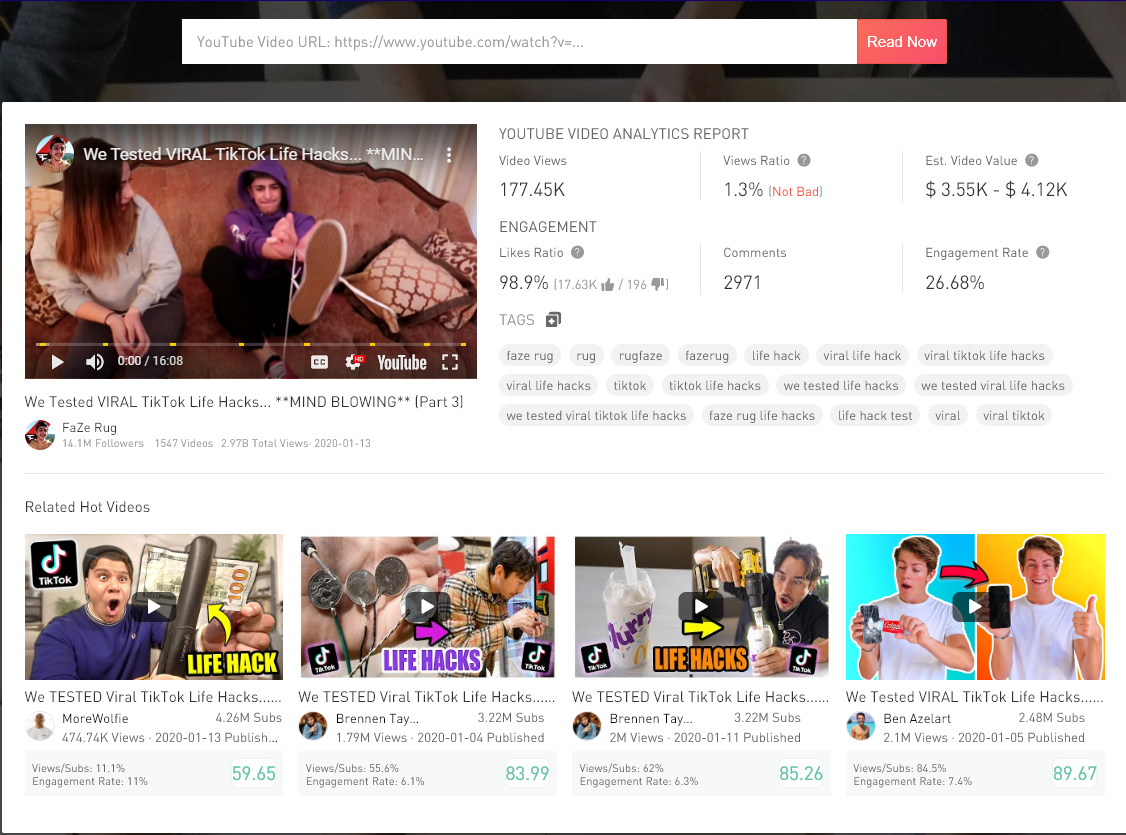Toggle closed captions CC button
This screenshot has height=835, width=1126.
pyautogui.click(x=320, y=363)
